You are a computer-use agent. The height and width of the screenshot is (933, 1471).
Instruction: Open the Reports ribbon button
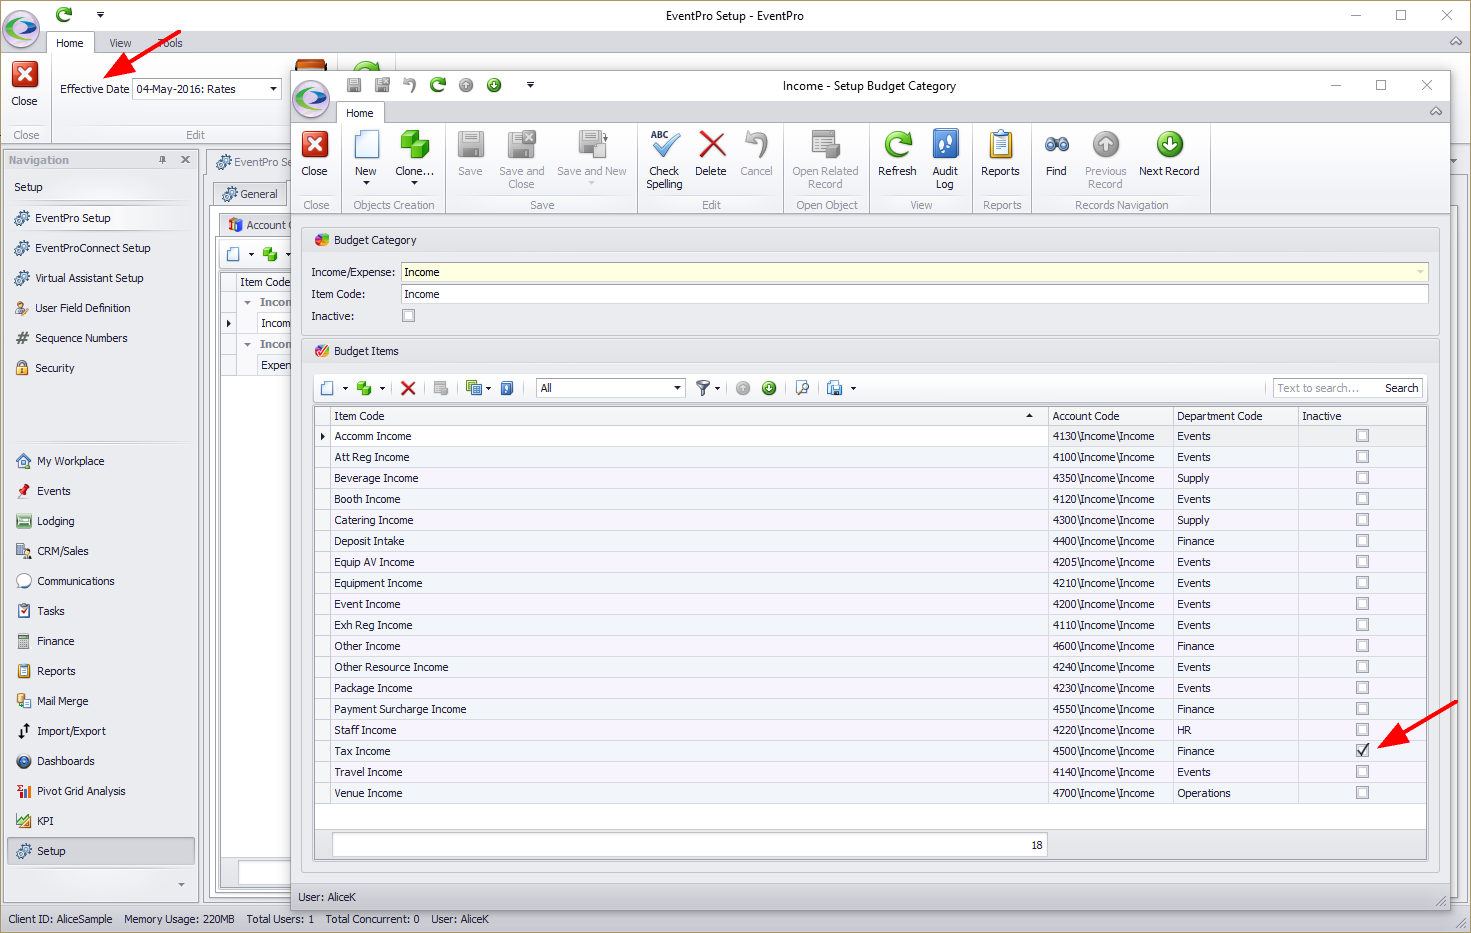tap(1000, 154)
